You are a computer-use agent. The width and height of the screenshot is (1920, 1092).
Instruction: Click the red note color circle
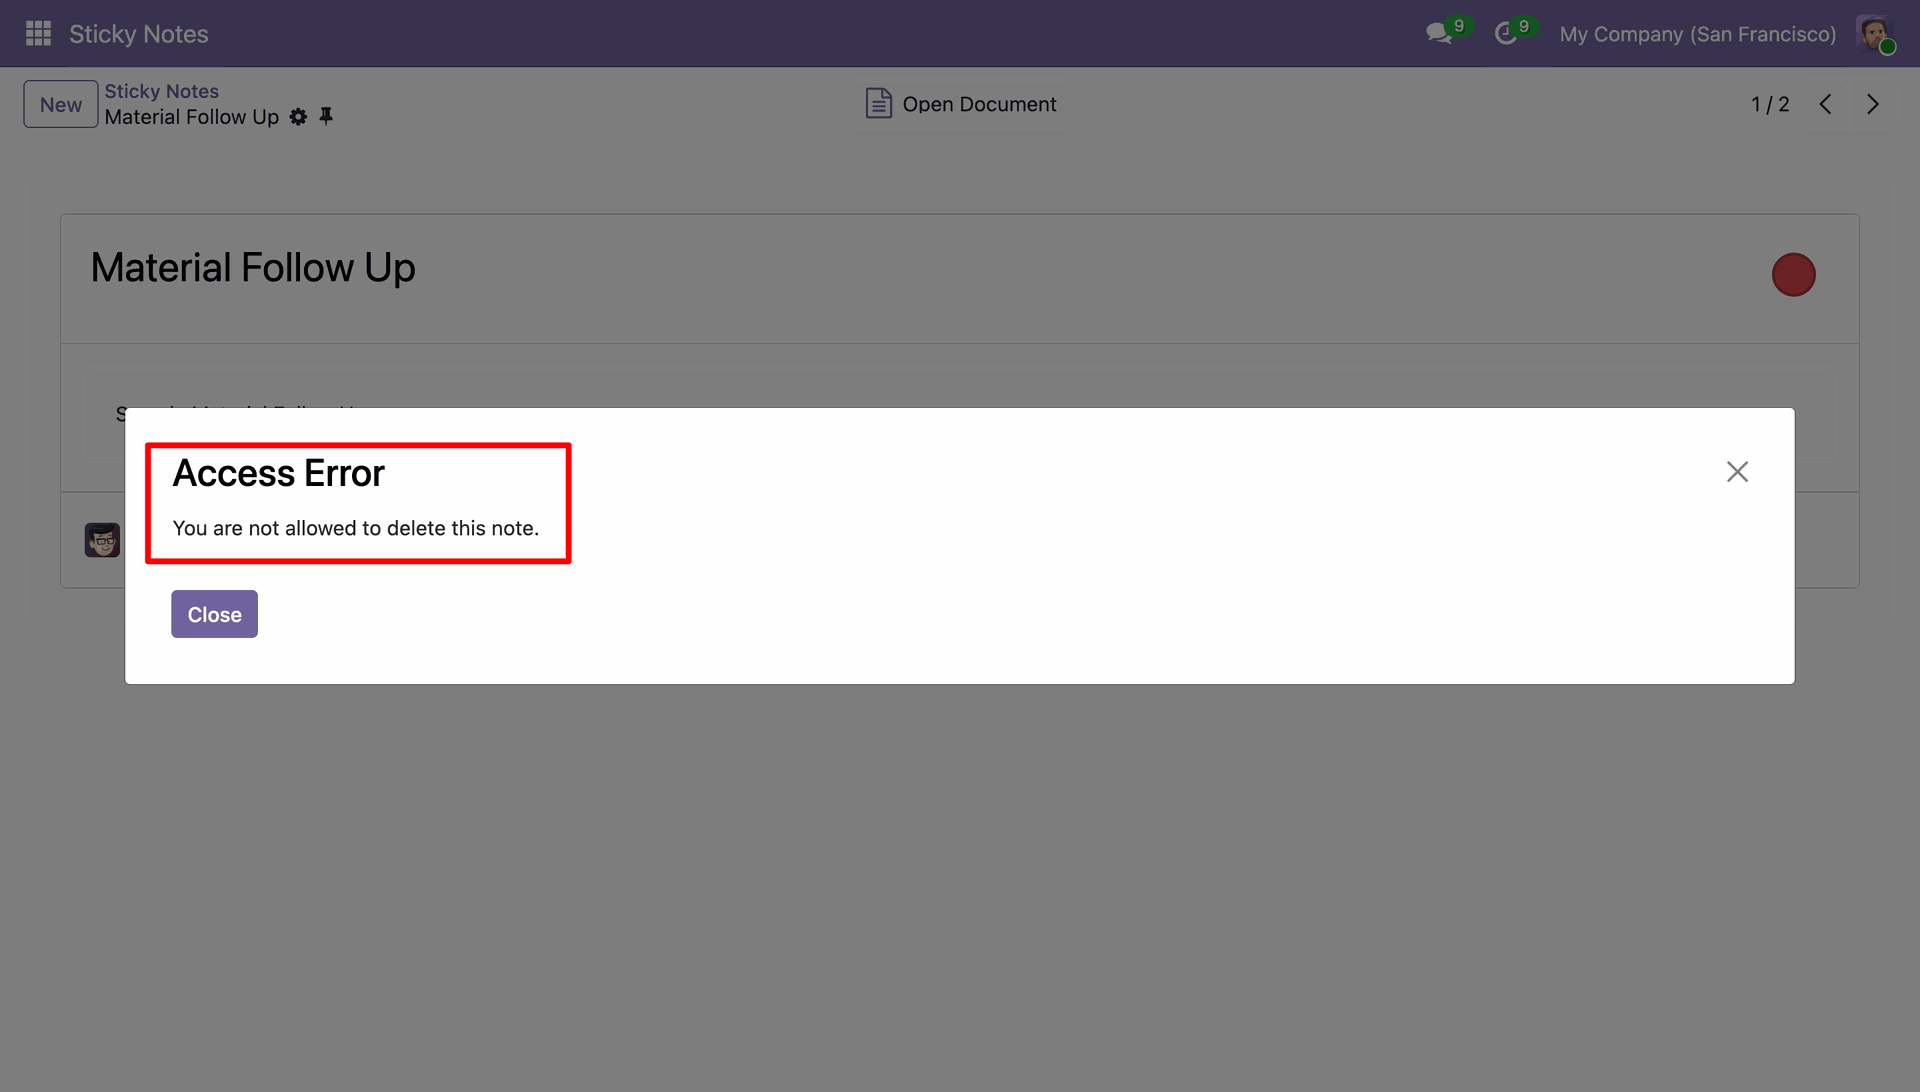1793,275
